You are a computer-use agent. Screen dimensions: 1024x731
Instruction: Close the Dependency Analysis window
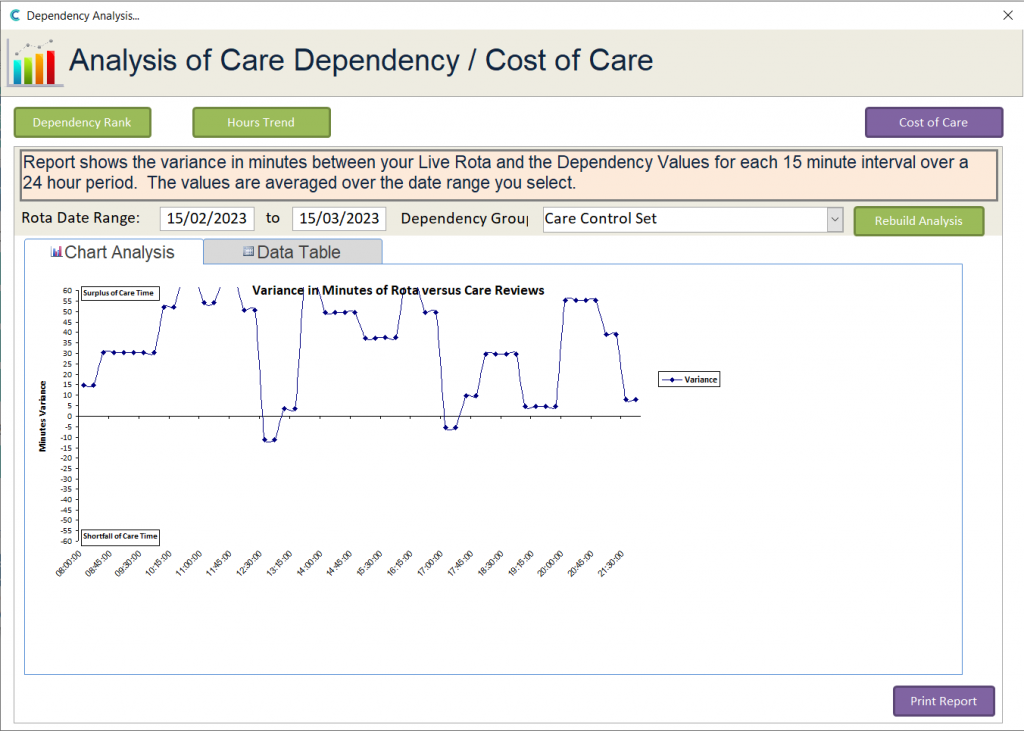[1006, 16]
